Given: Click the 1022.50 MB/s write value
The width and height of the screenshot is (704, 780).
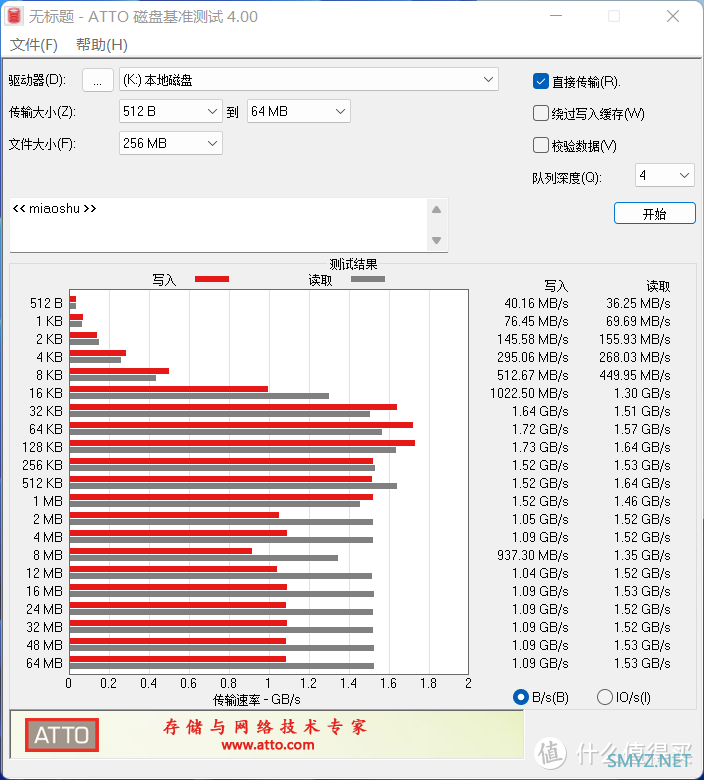Looking at the screenshot, I should [529, 393].
